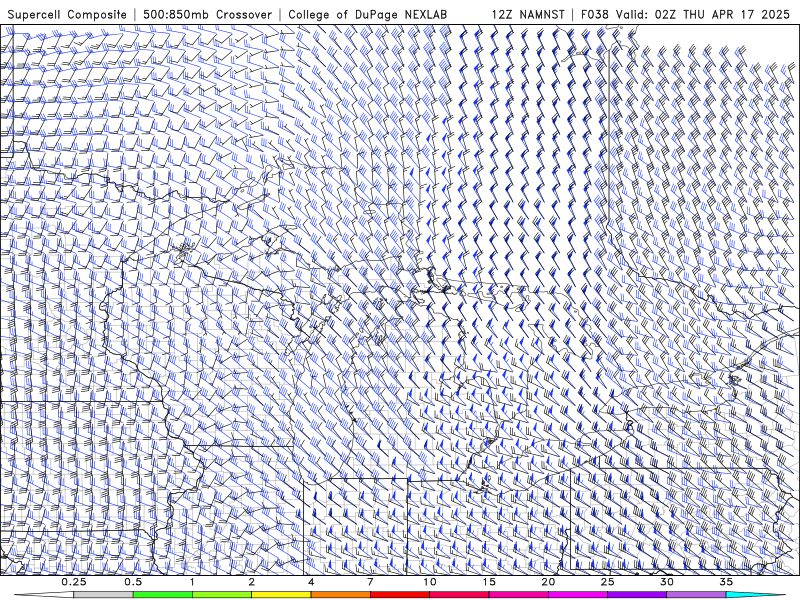Select the bright green color scale swatch
Image resolution: width=800 pixels, height=600 pixels.
(163, 595)
